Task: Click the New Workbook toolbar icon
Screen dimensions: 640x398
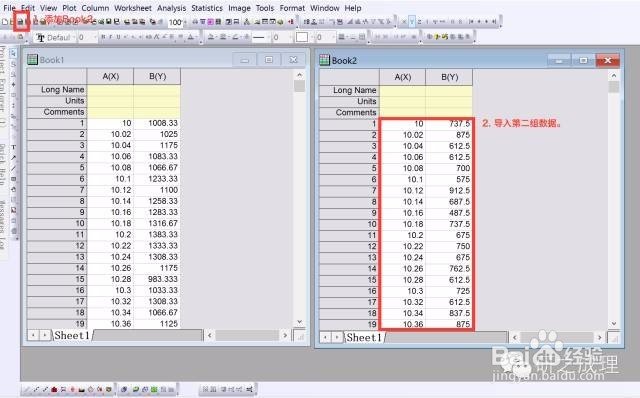Action: coord(20,22)
